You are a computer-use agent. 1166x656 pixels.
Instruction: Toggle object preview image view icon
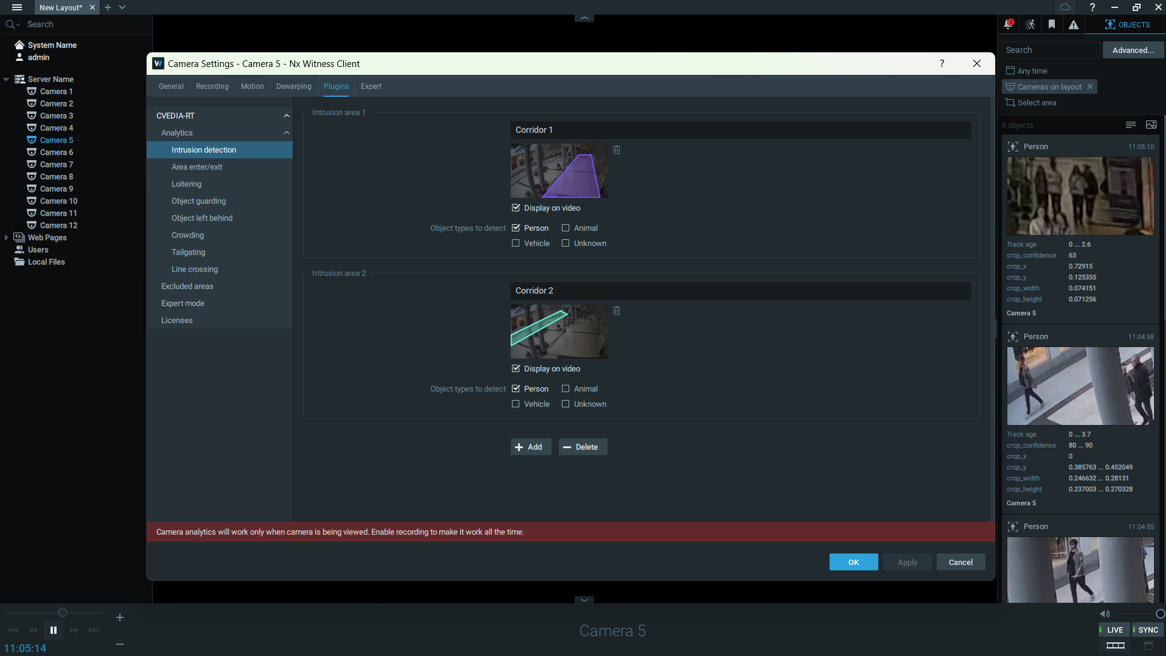[x=1151, y=125]
